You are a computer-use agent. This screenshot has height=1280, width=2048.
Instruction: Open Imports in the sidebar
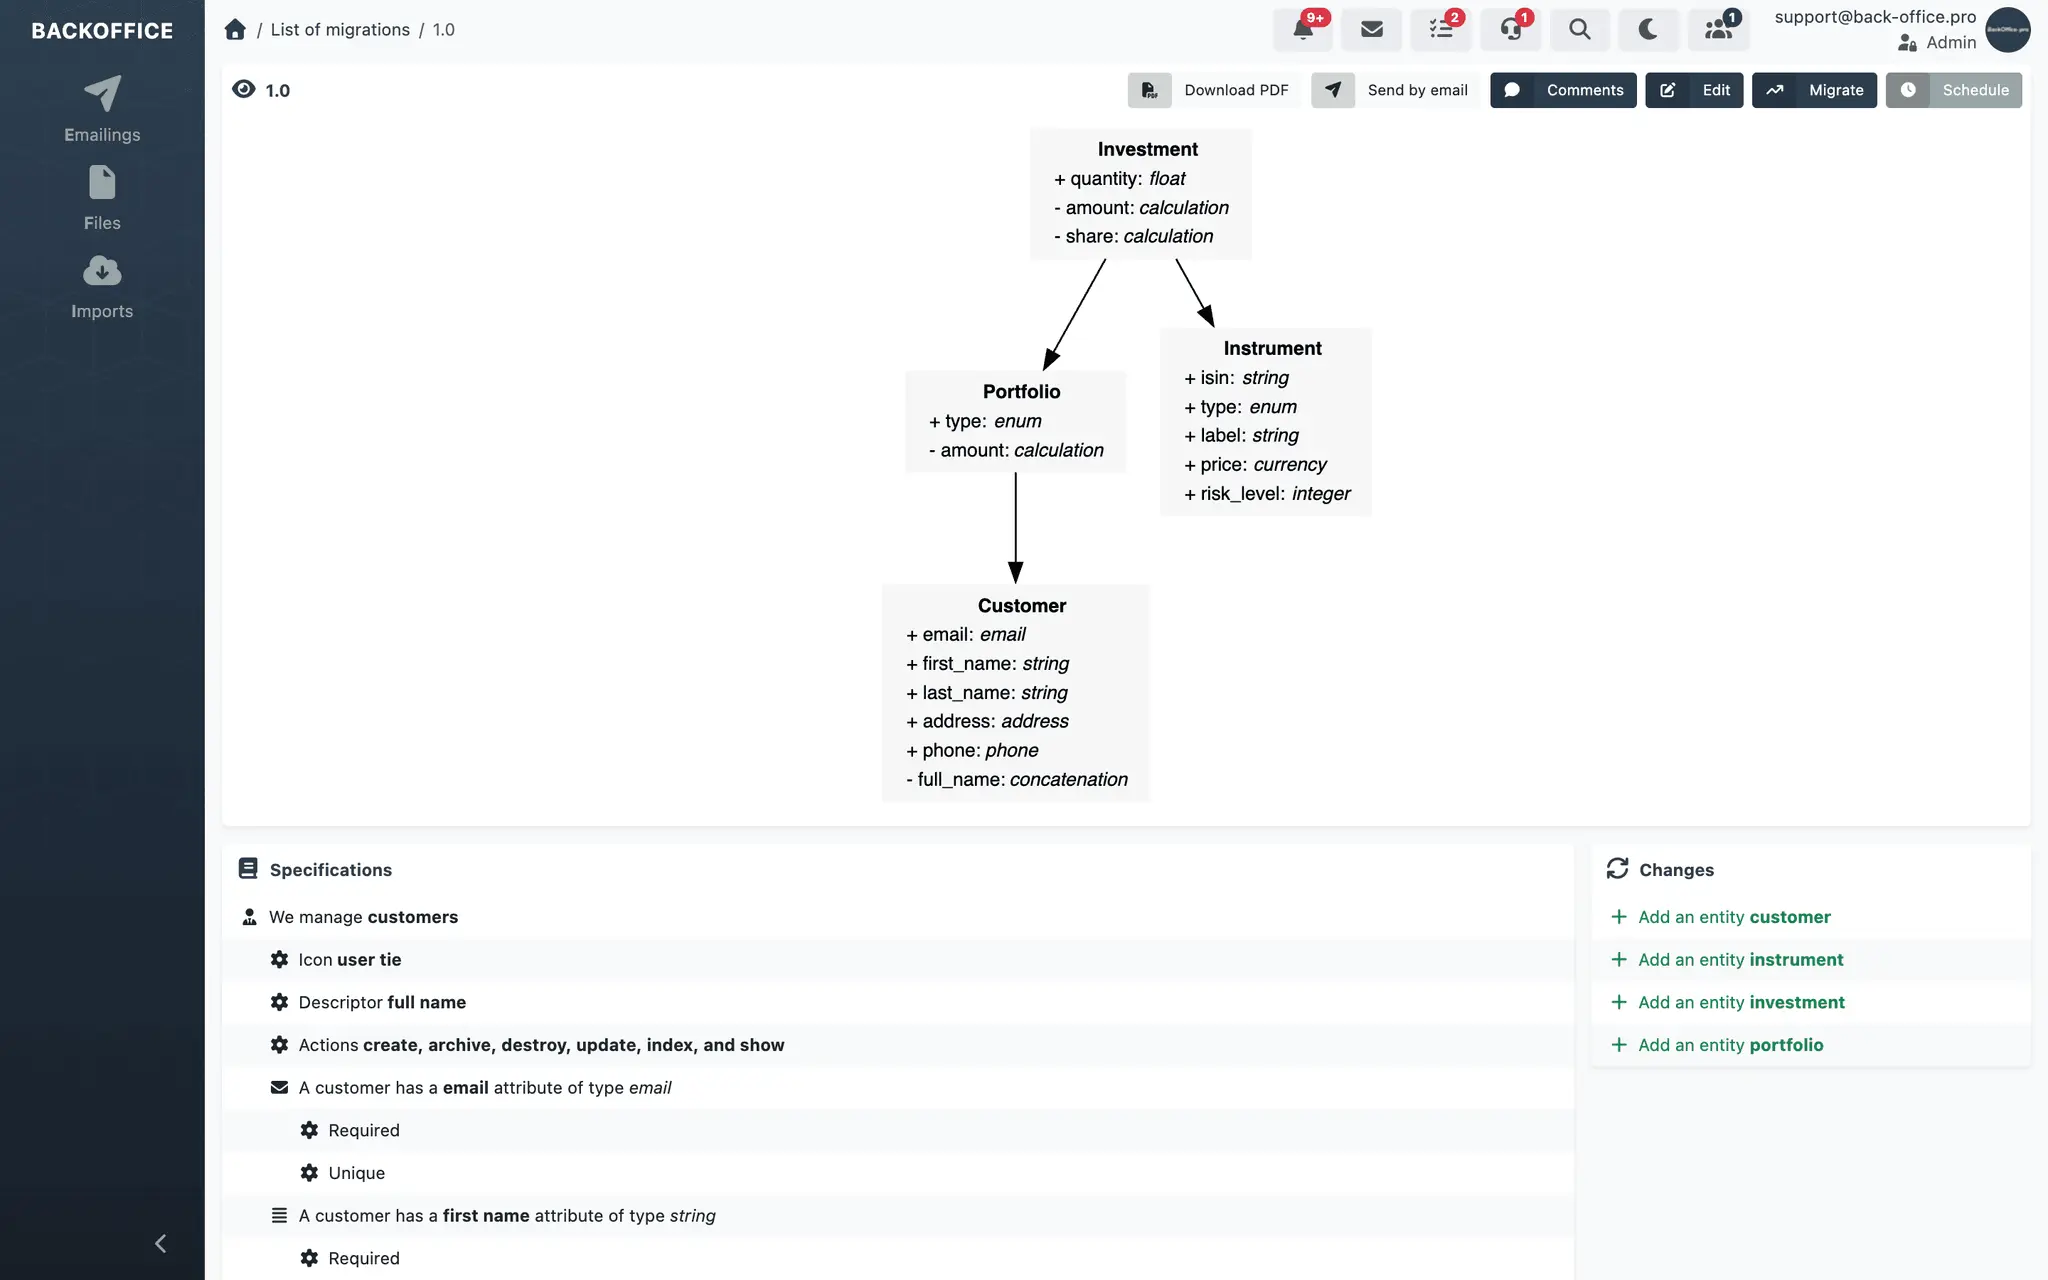coord(102,286)
